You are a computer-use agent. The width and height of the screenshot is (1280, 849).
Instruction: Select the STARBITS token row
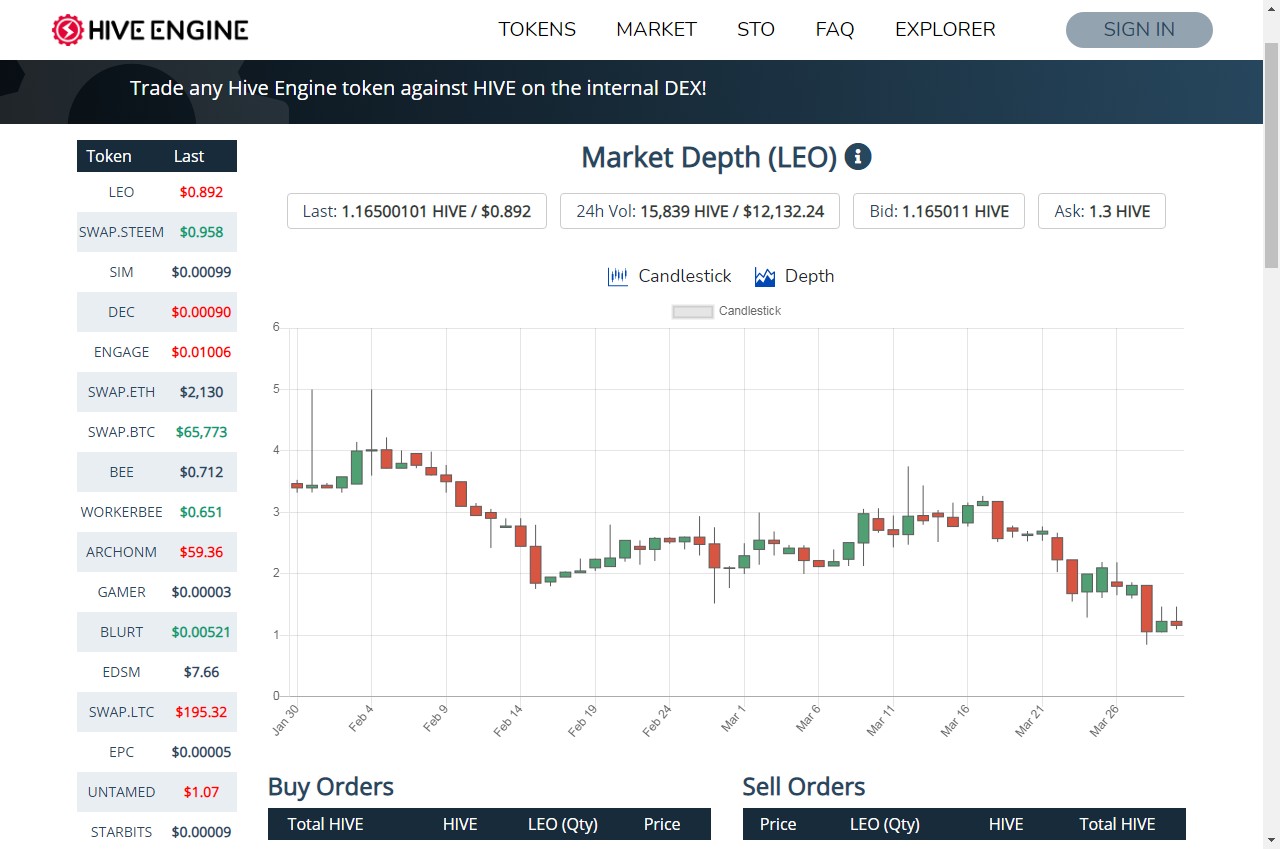pyautogui.click(x=157, y=832)
